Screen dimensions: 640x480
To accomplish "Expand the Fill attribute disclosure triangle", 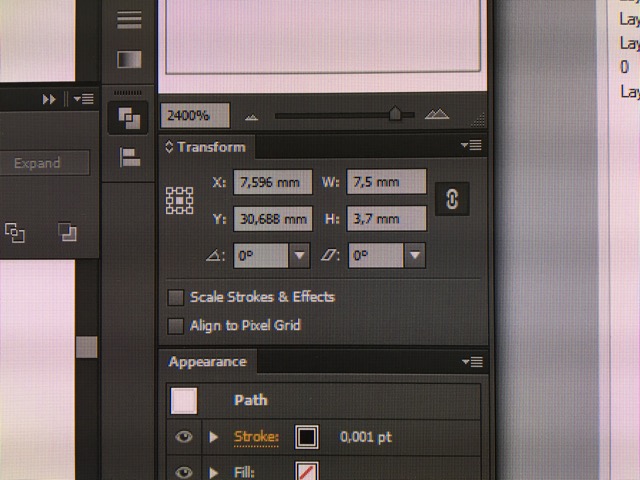I will click(x=213, y=473).
